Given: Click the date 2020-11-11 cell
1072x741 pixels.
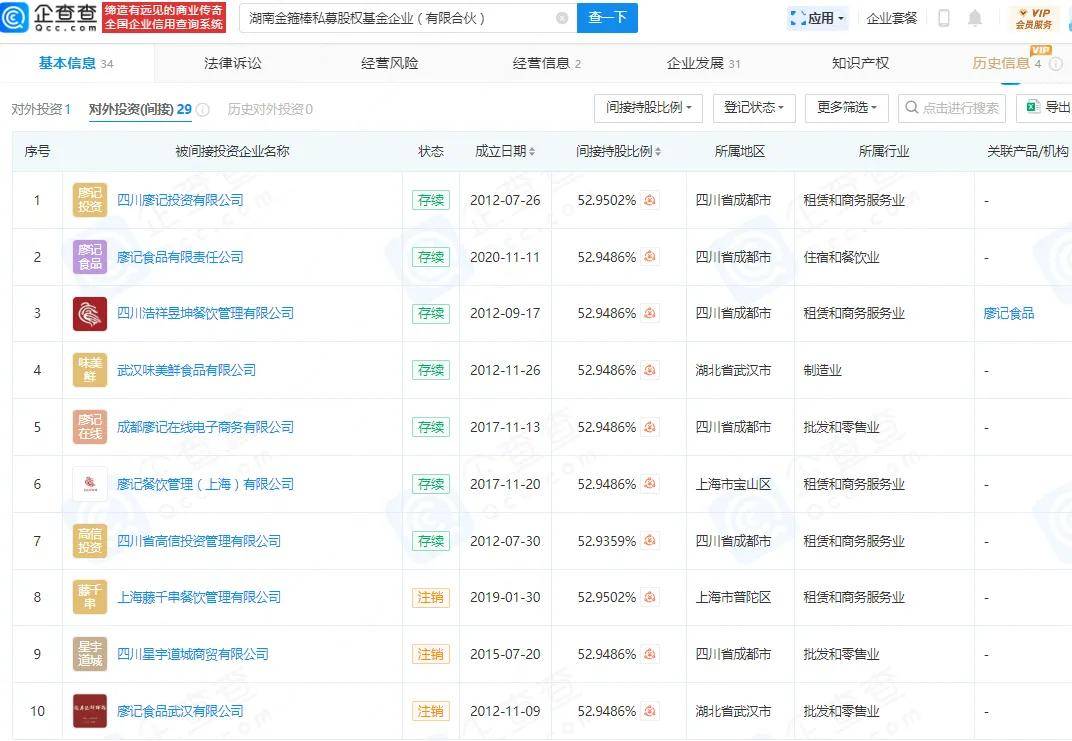Looking at the screenshot, I should (x=505, y=257).
